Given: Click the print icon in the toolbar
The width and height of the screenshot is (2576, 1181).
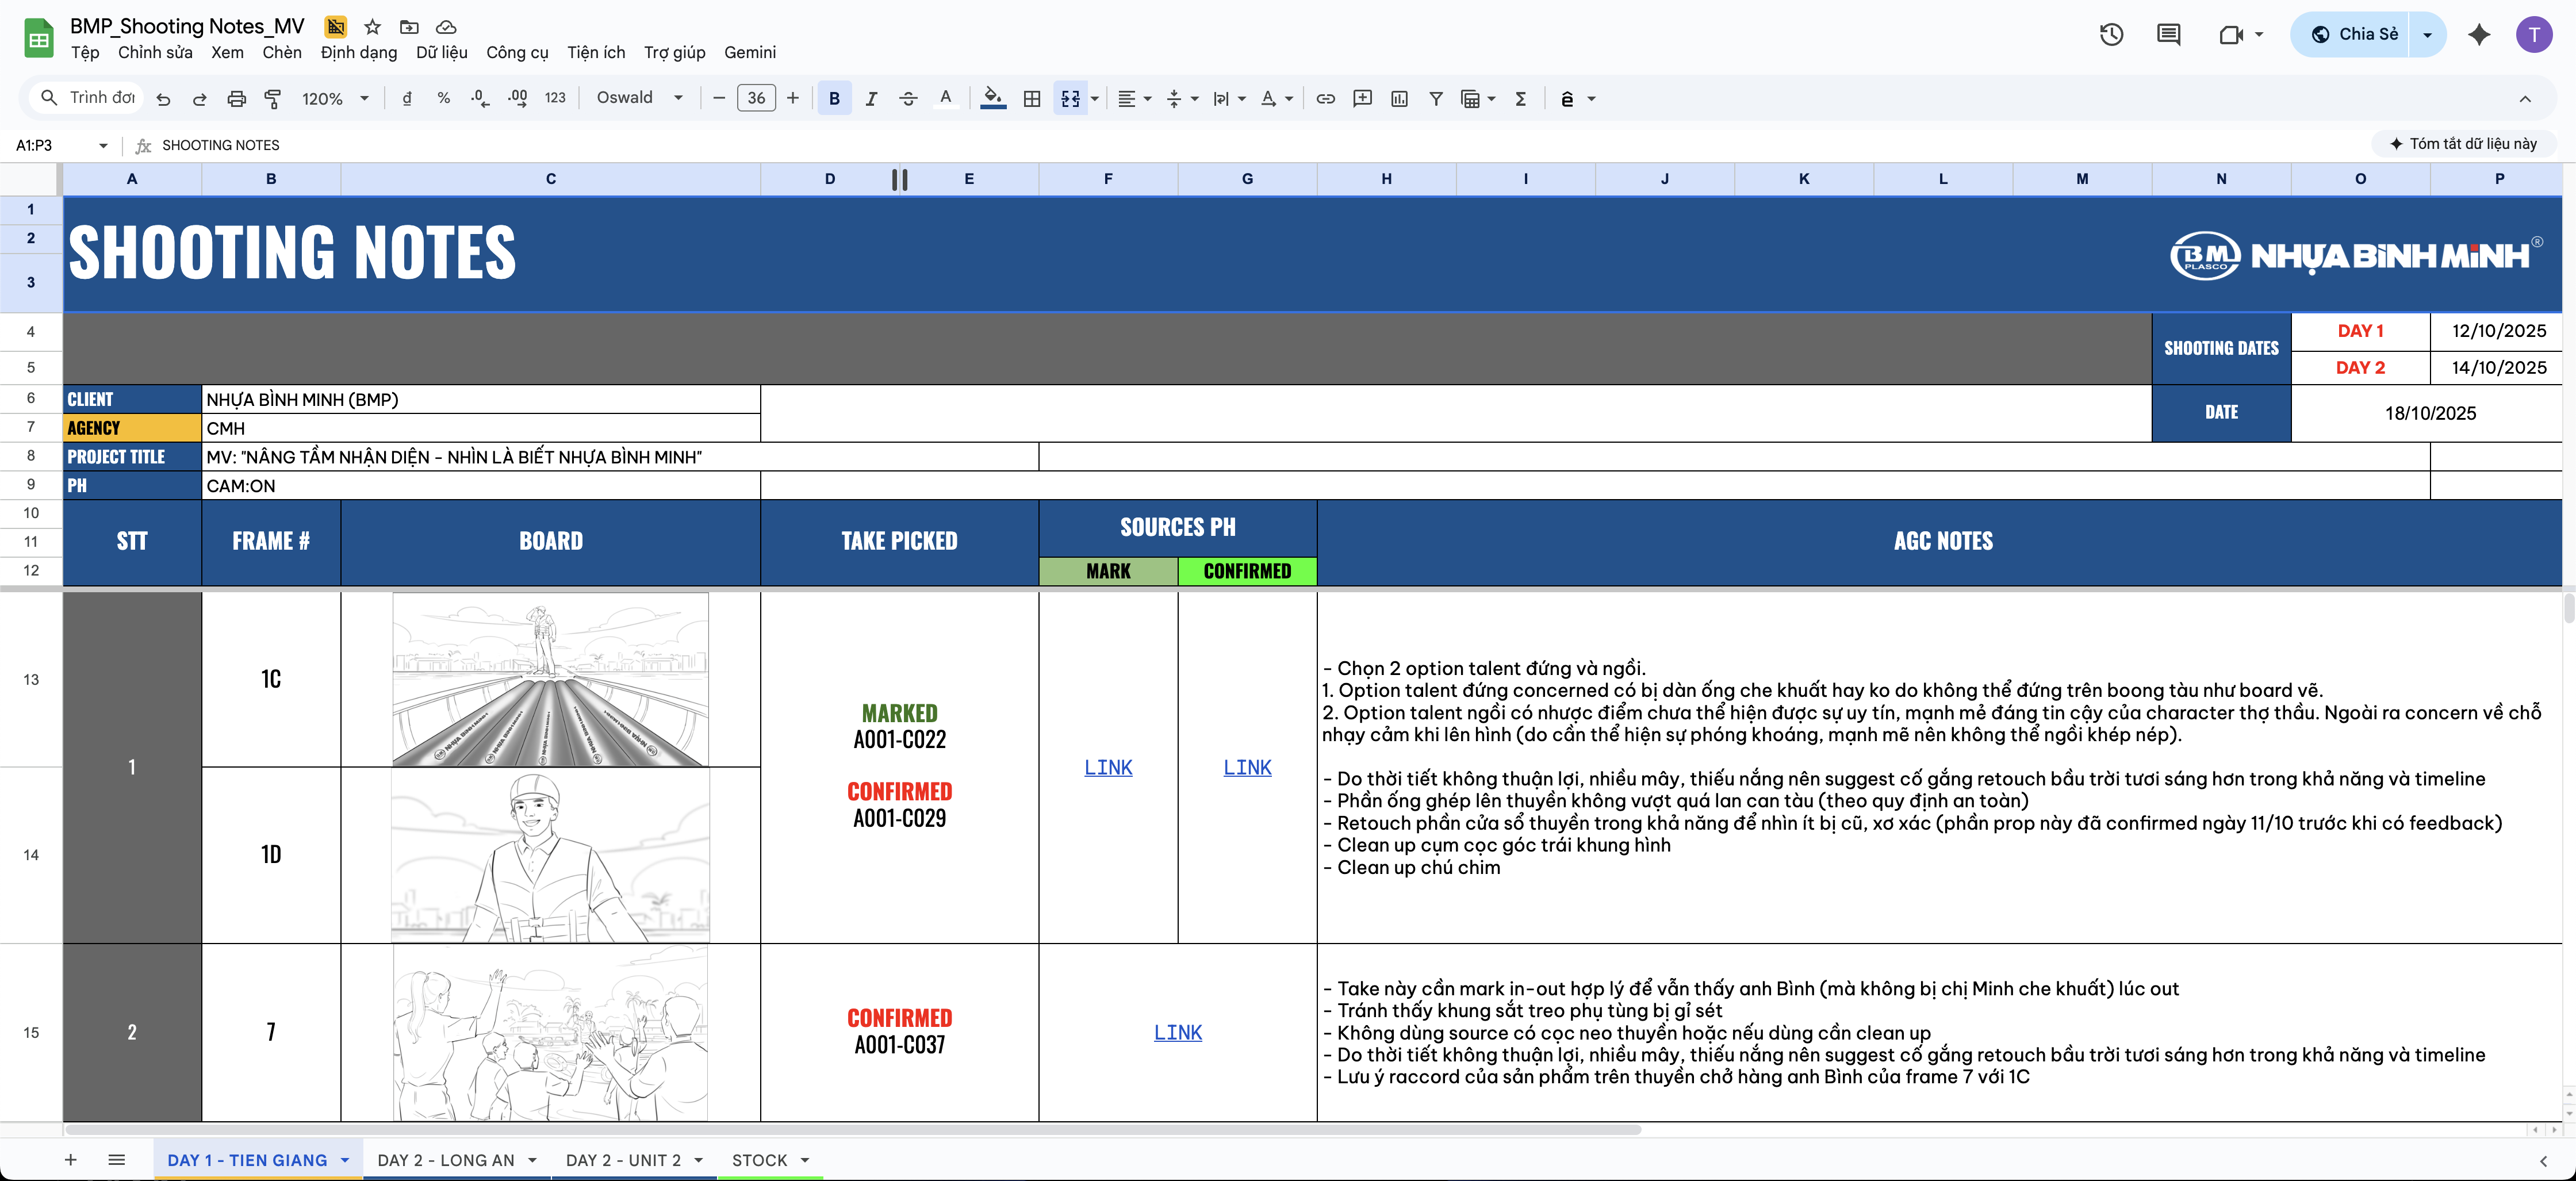Looking at the screenshot, I should [x=236, y=98].
